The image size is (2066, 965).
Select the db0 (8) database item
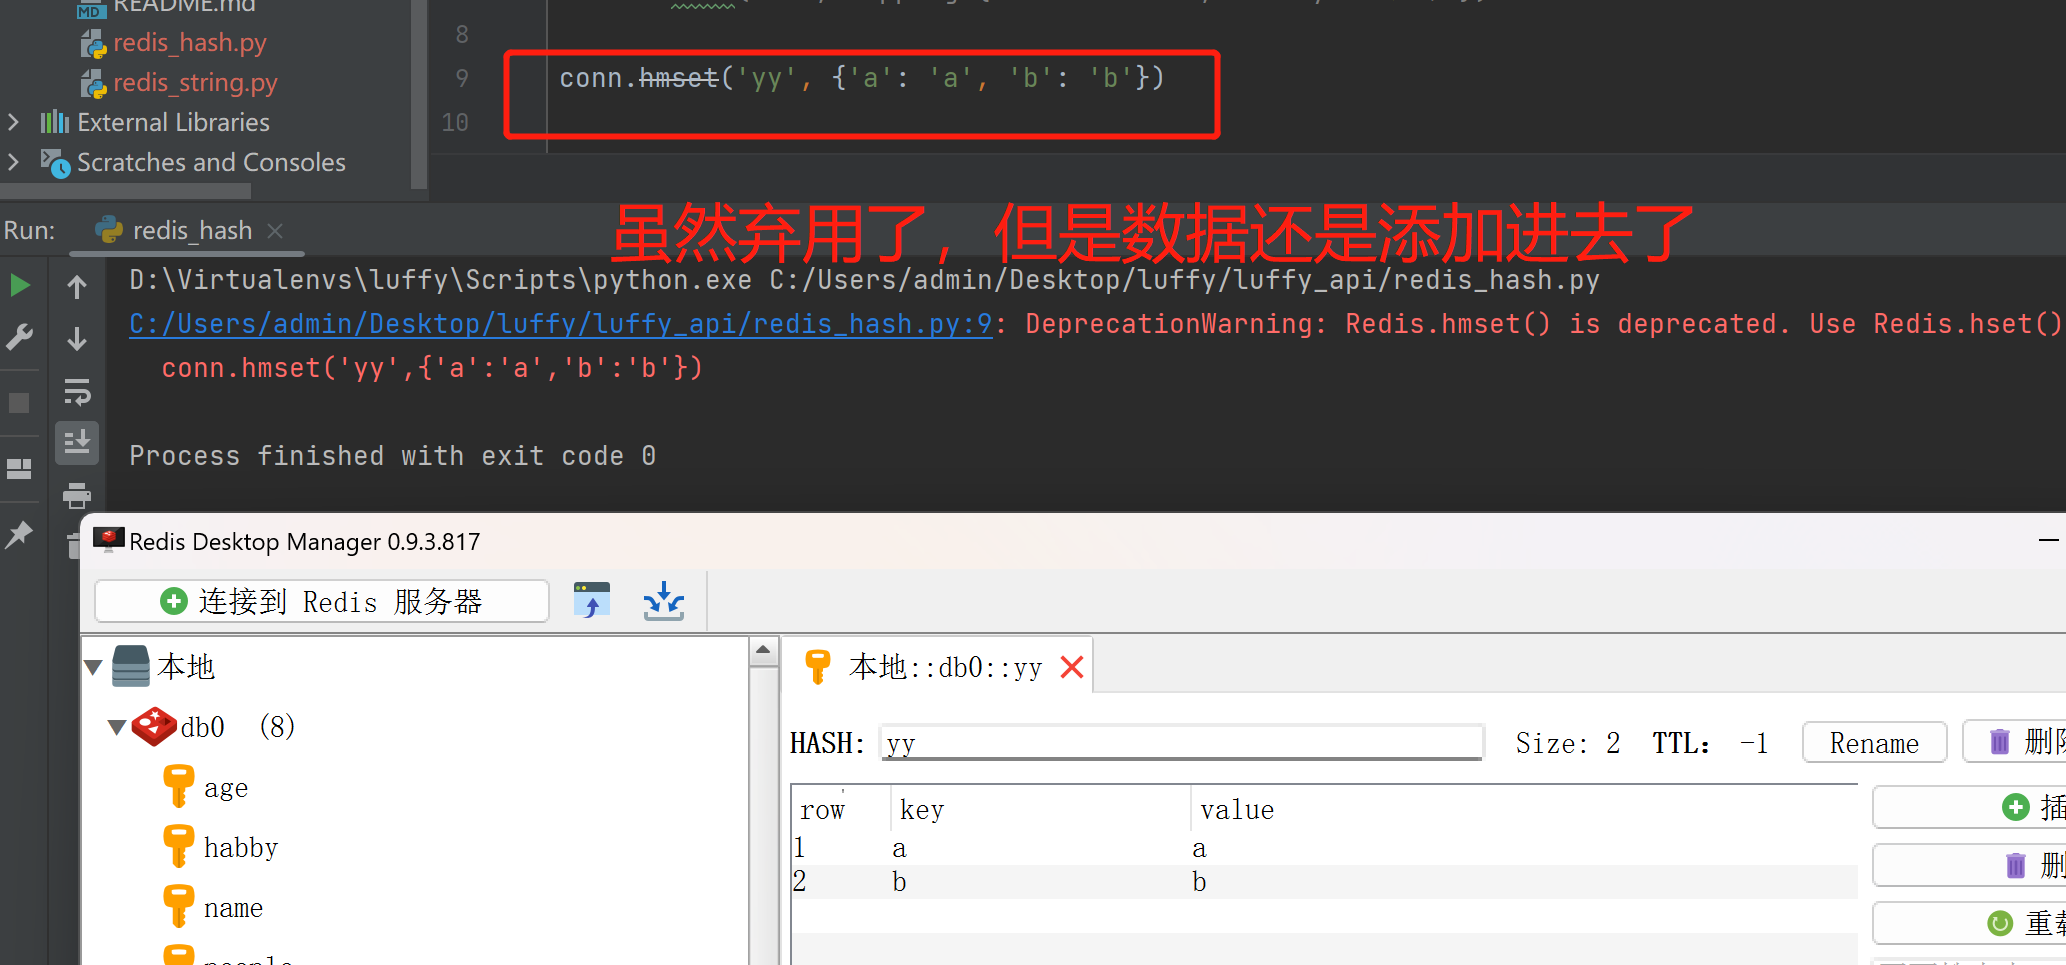(x=238, y=727)
